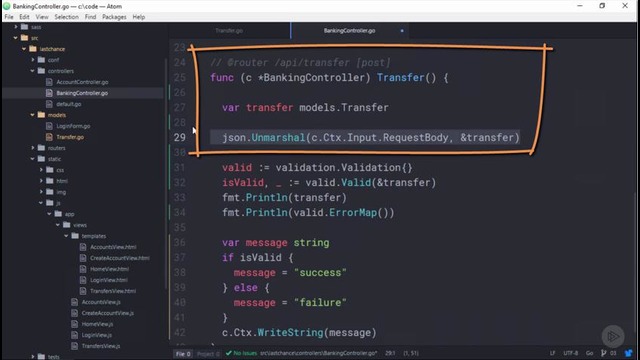This screenshot has height=360, width=640.
Task: Select the BankingController.go editor tab
Action: coord(349,31)
